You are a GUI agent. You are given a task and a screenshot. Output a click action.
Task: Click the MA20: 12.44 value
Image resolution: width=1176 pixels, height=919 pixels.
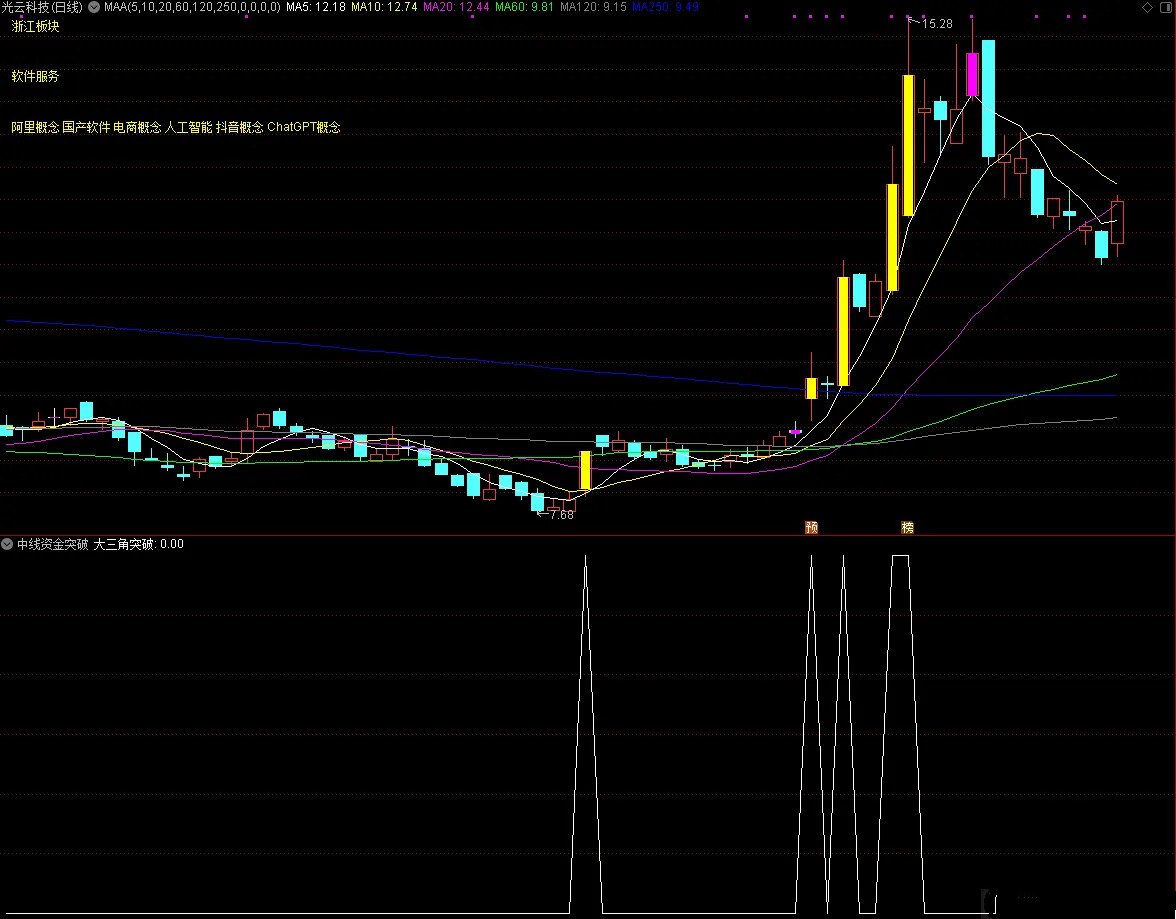tap(456, 7)
